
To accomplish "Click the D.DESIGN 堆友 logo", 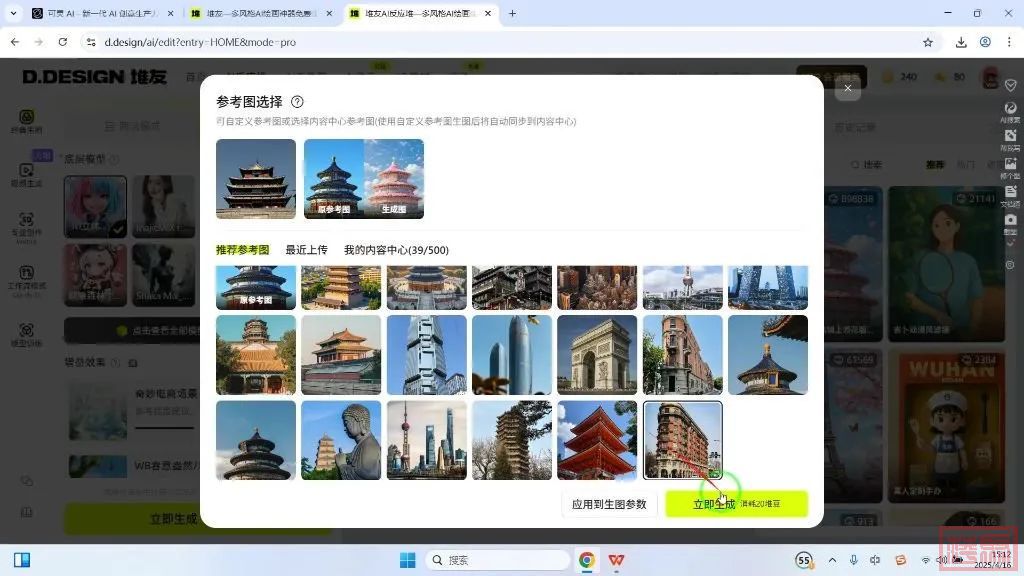I will 95,76.
